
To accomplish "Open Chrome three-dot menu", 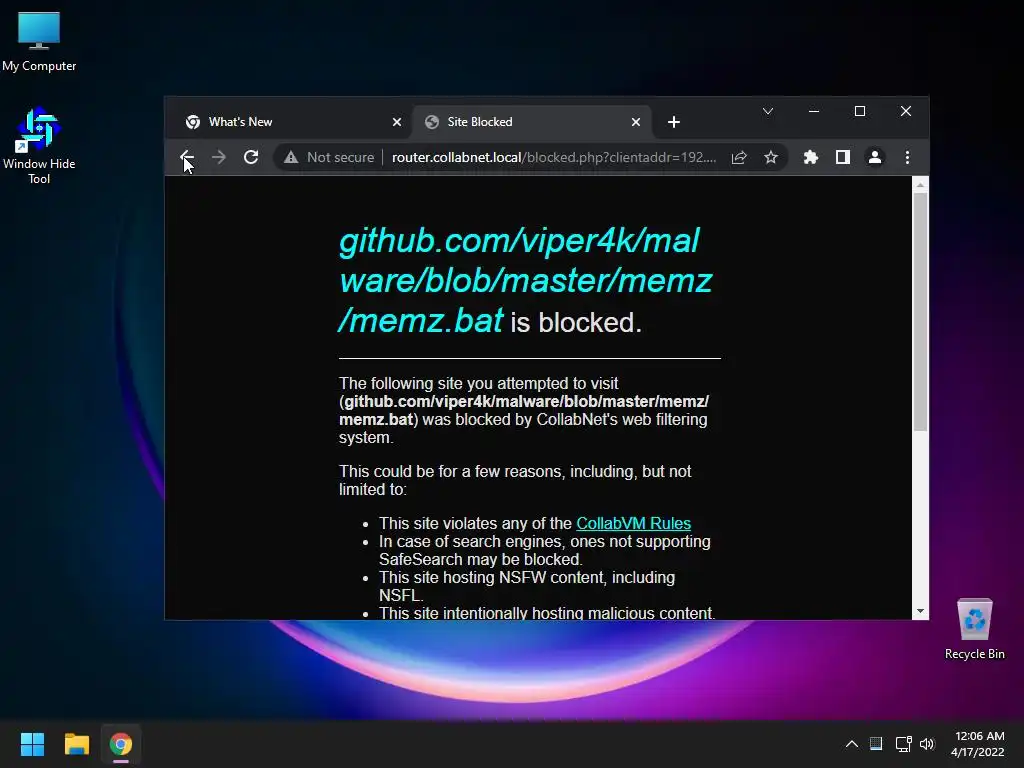I will pos(907,157).
